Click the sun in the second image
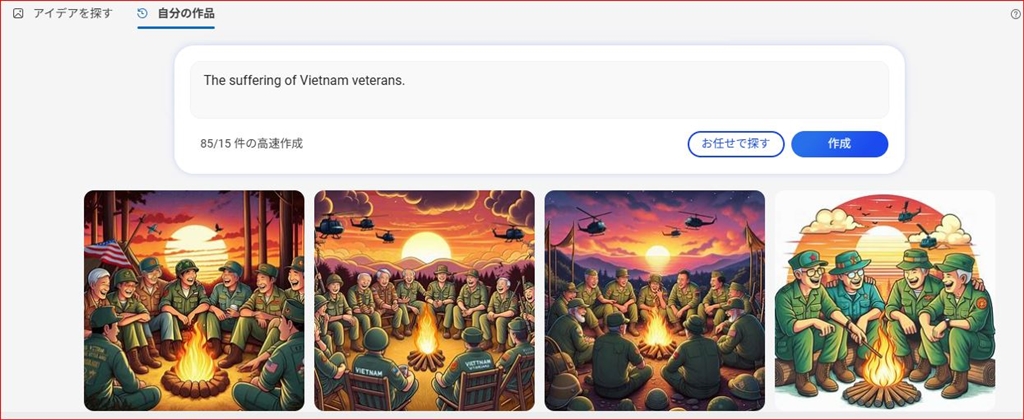1024x420 pixels. point(426,248)
